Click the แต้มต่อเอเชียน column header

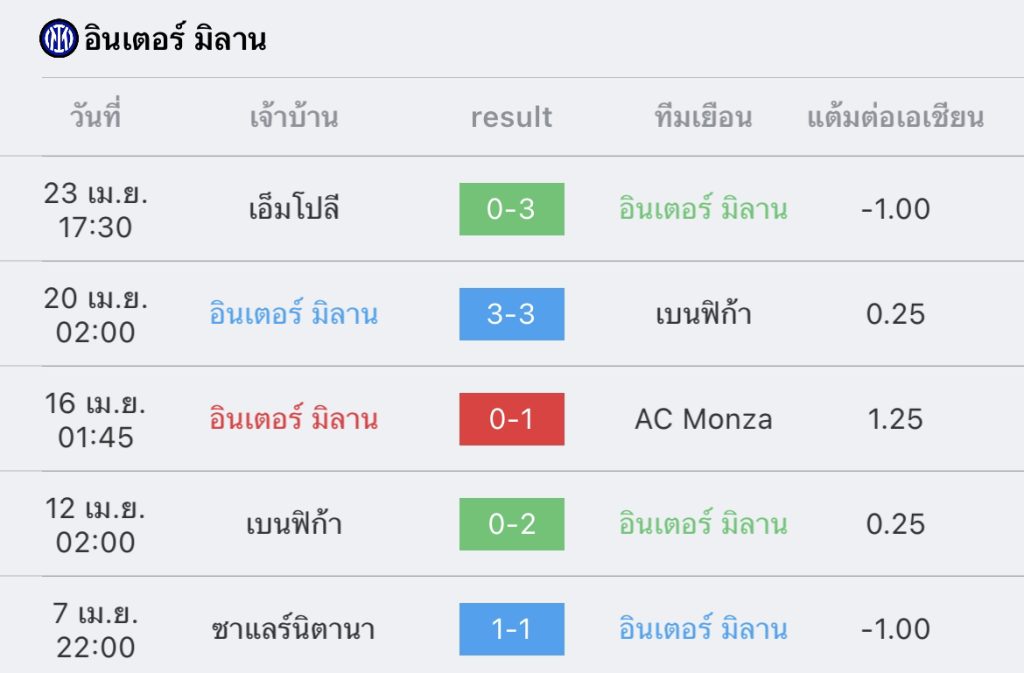[895, 117]
